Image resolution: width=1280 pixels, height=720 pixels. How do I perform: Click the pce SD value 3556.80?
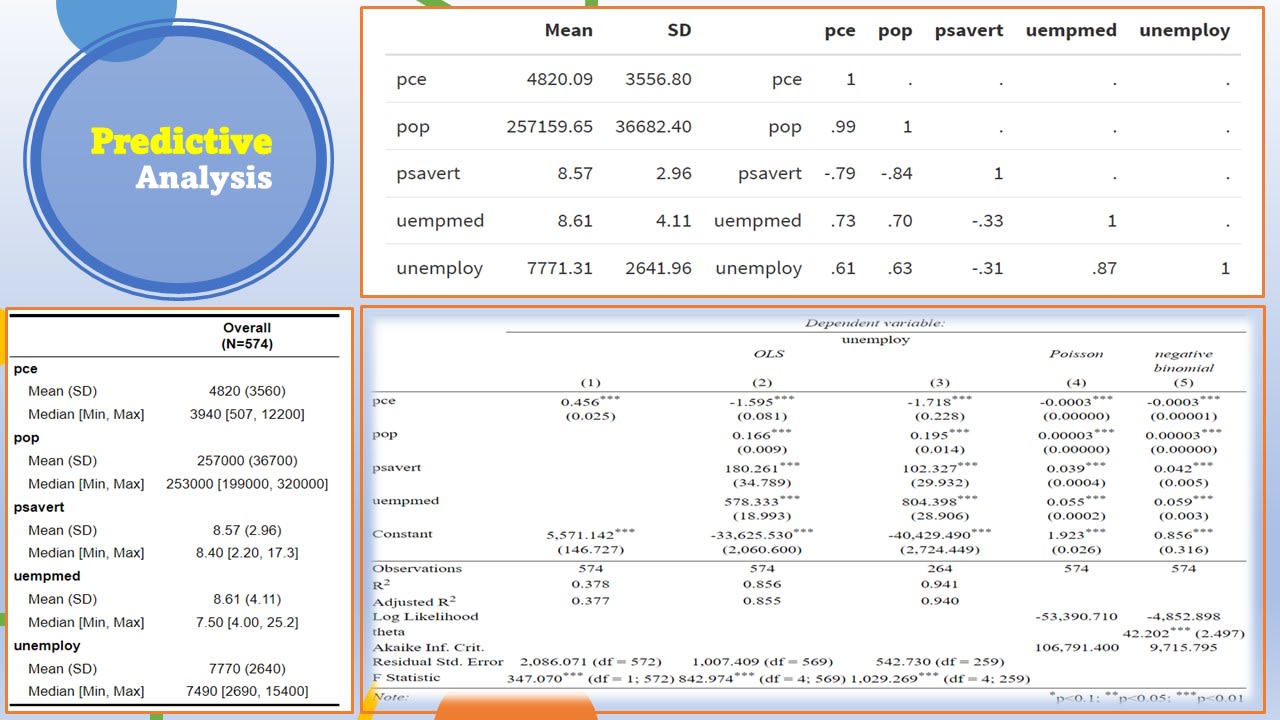[x=658, y=79]
